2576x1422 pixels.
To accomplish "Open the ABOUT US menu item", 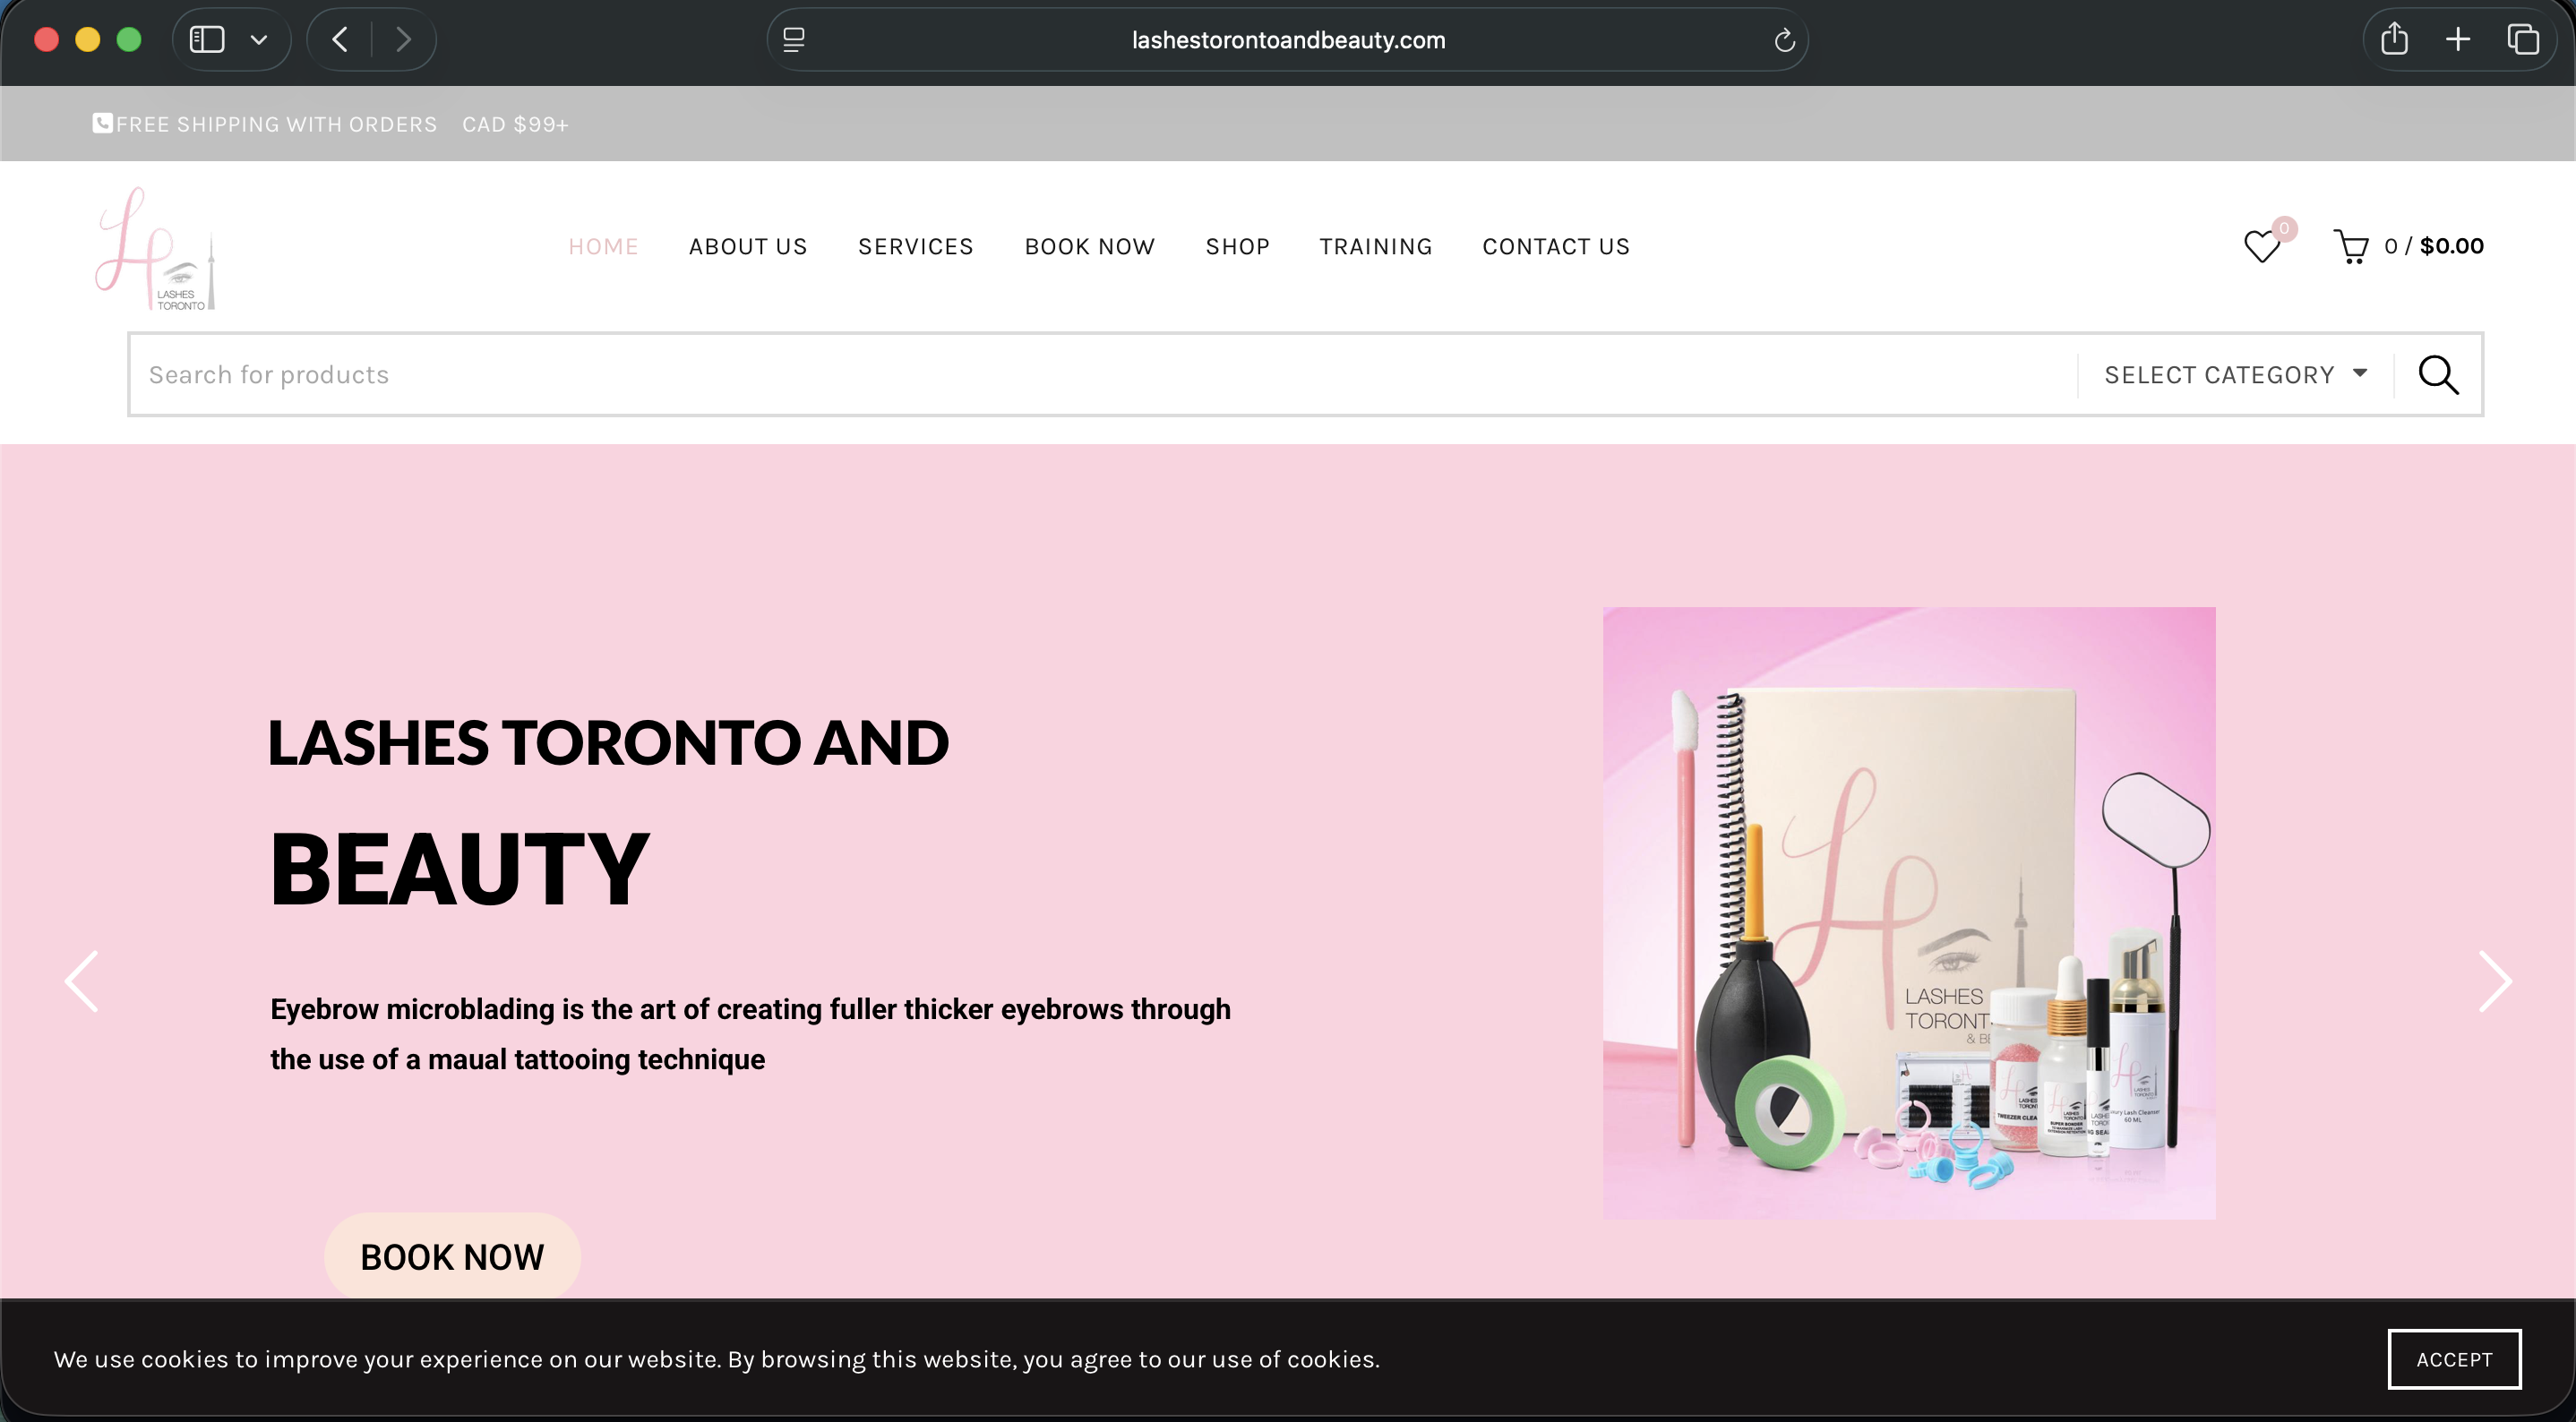I will click(x=748, y=246).
